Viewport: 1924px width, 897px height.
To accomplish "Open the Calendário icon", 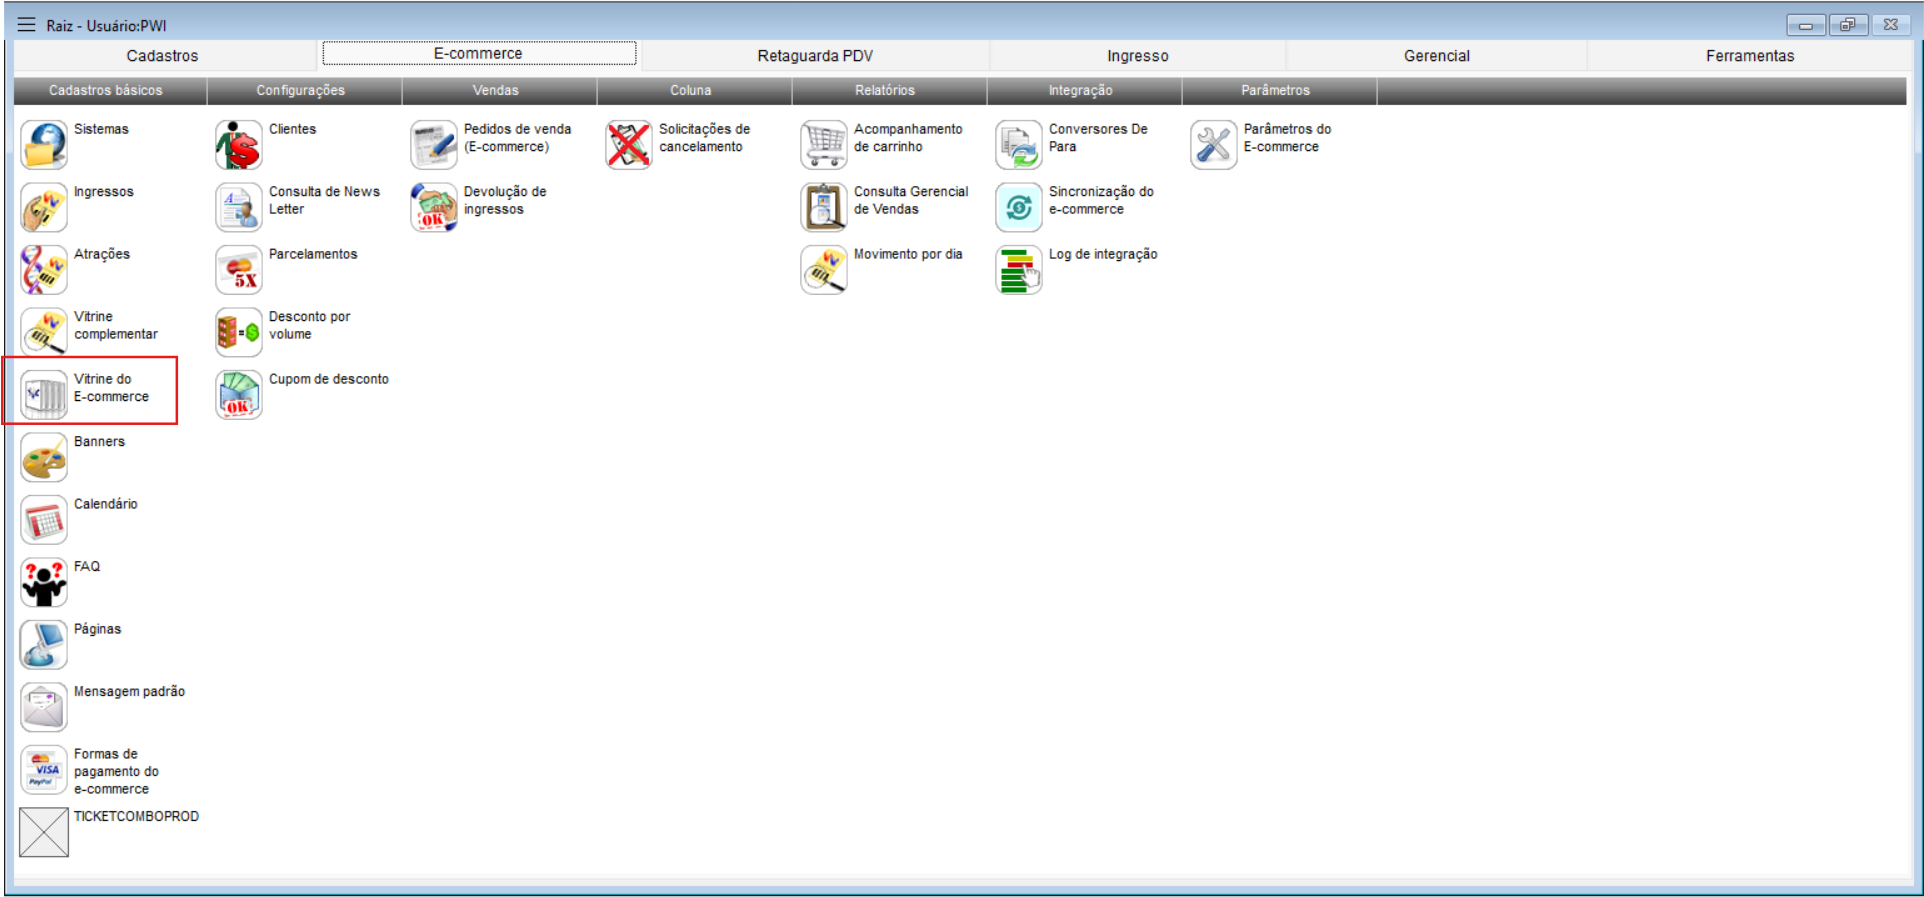I will point(44,520).
